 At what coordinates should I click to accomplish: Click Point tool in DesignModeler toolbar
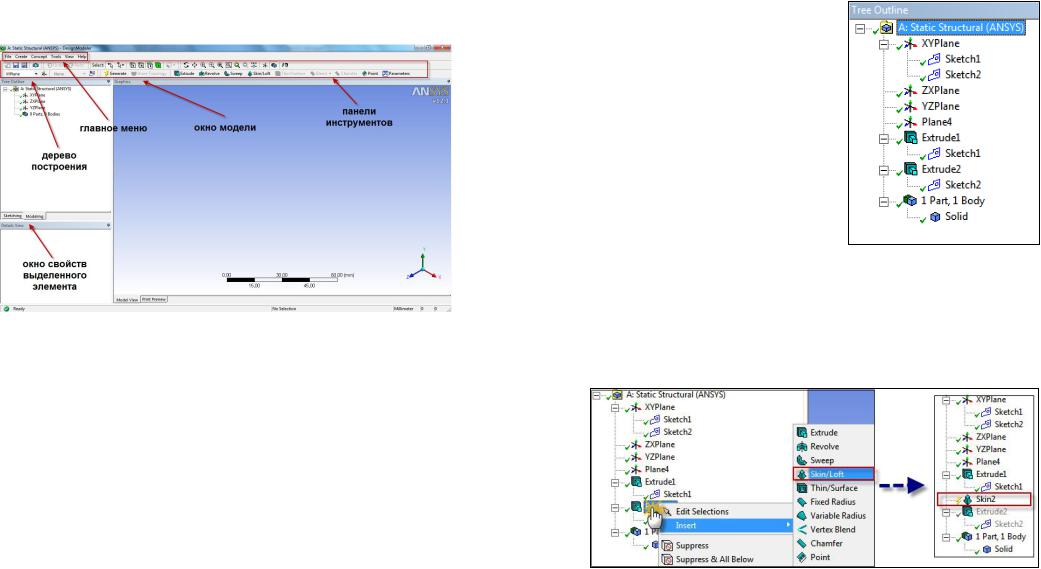click(370, 74)
